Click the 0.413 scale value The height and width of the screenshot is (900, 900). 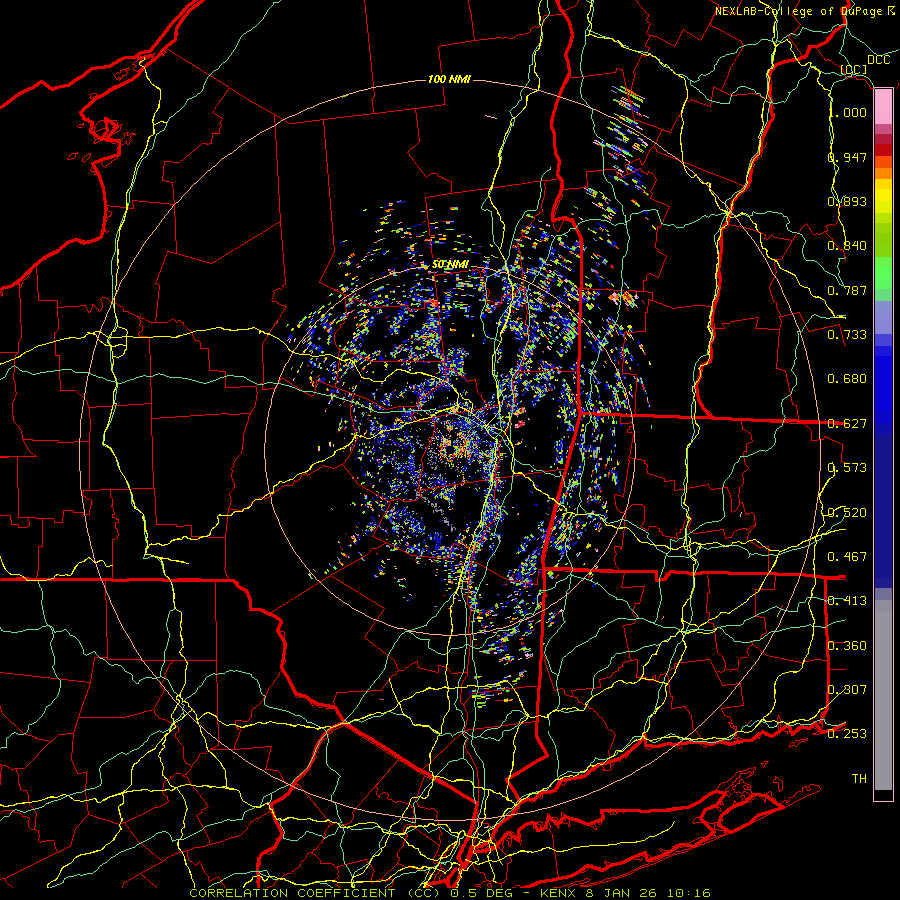click(847, 601)
